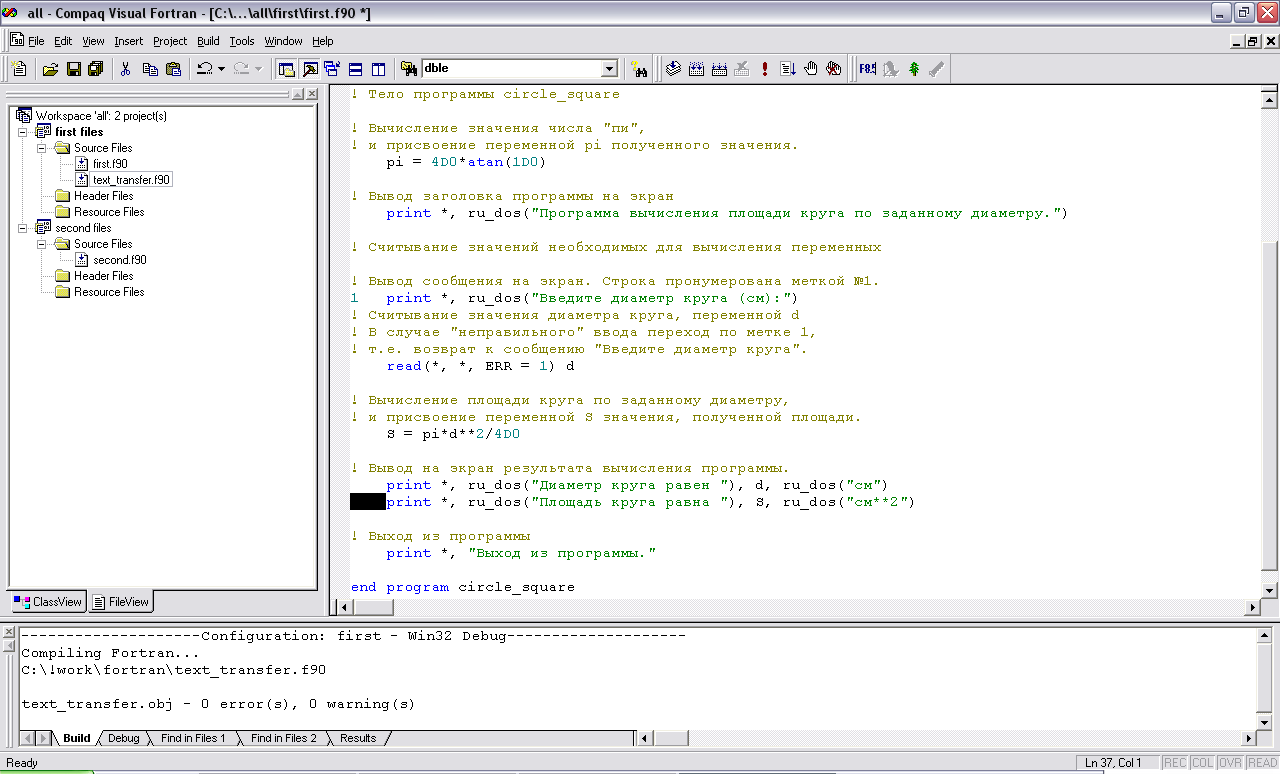Click the 'end program circle_square' code line
The image size is (1280, 774).
tap(463, 587)
